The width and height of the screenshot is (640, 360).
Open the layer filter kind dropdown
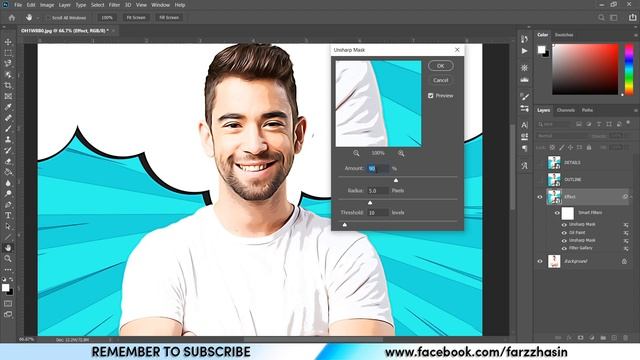point(554,124)
